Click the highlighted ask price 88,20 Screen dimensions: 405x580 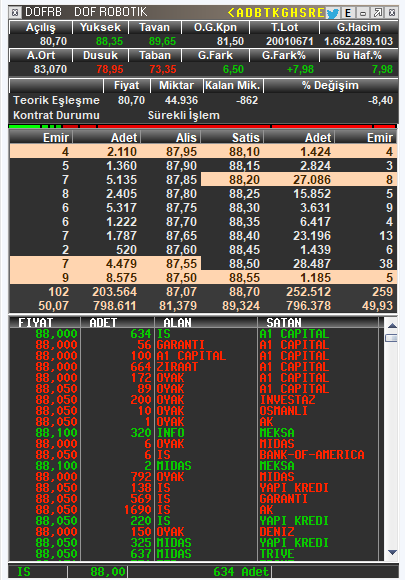[x=244, y=180]
